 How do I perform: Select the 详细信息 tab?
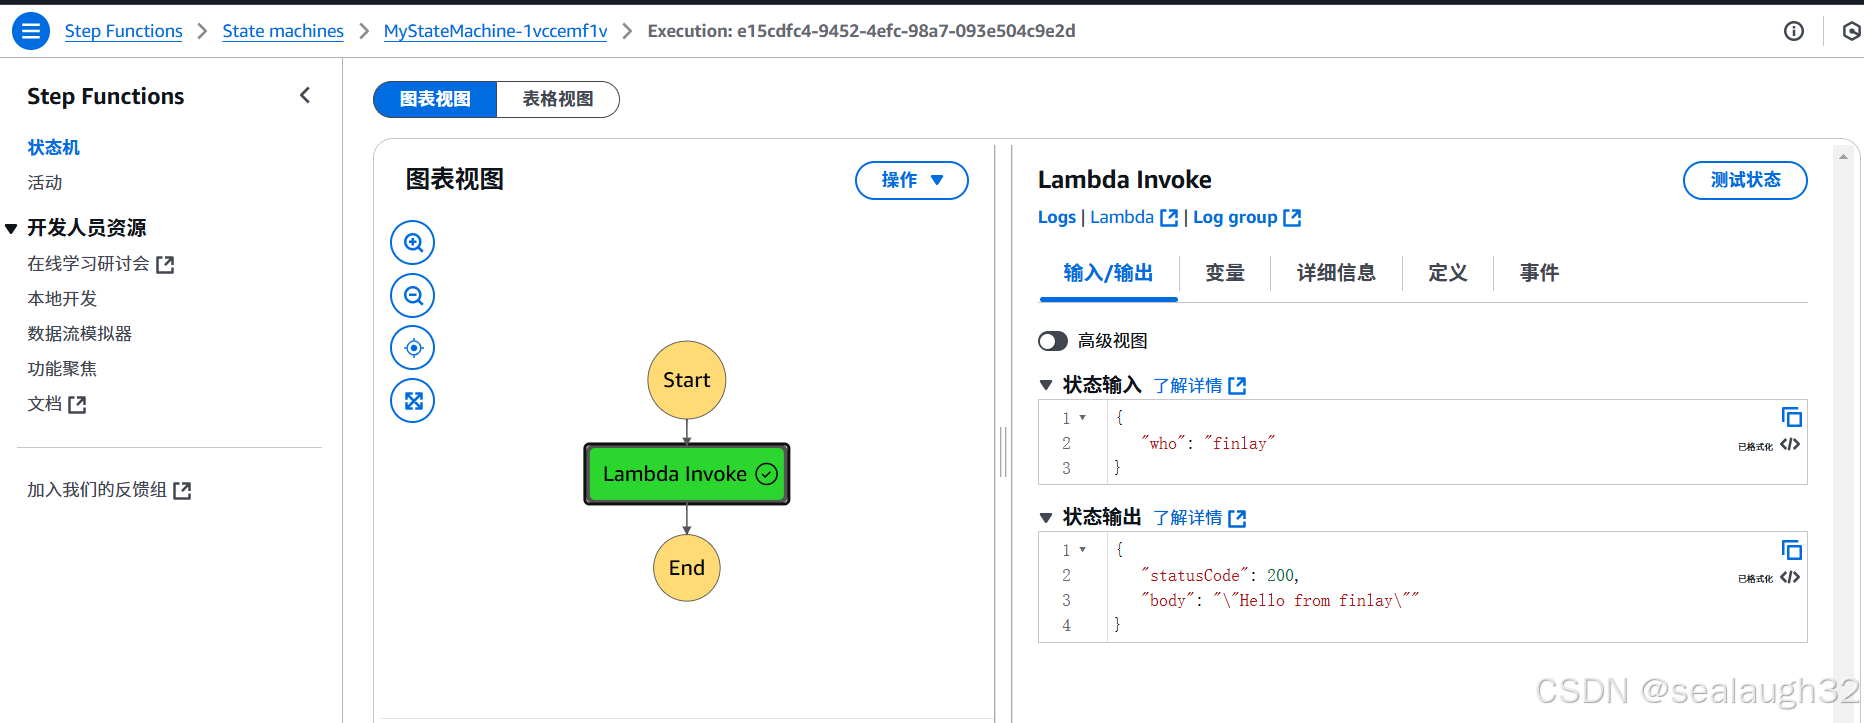(x=1336, y=273)
